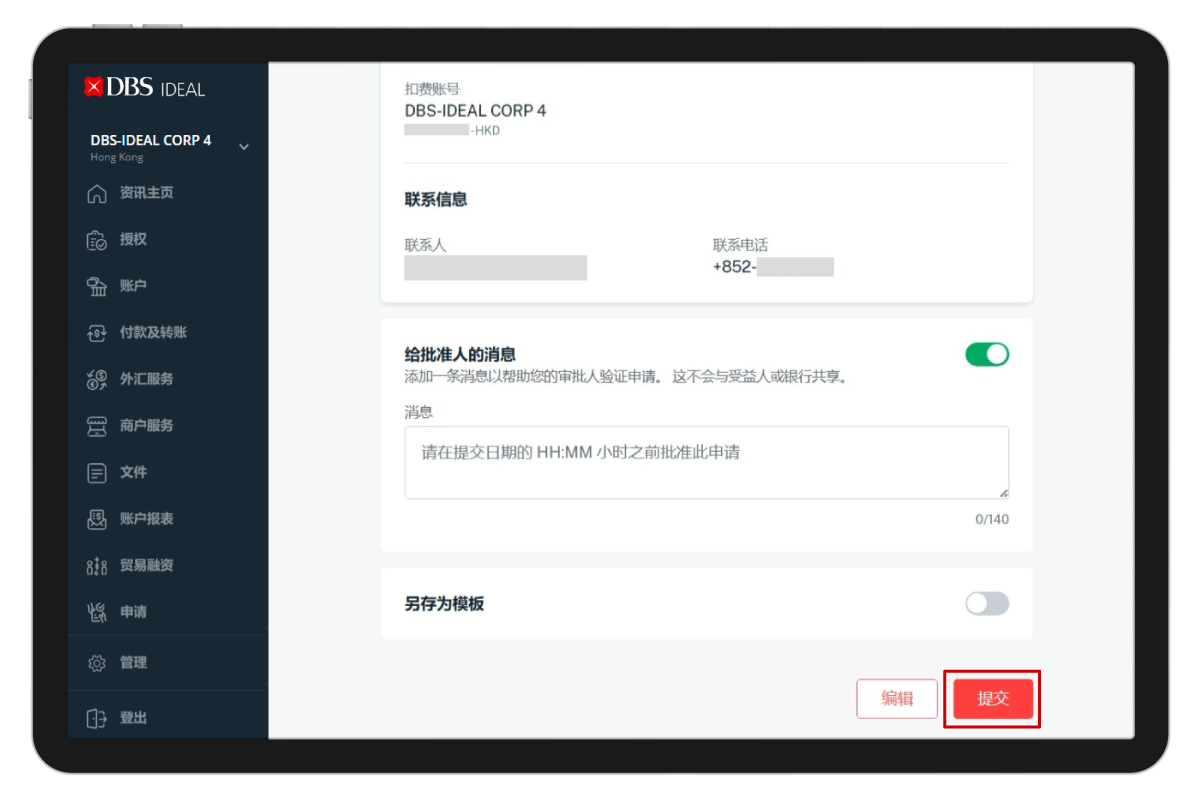The image size is (1200, 800).
Task: Click the sliders icon beside 贸易融资
Action: pos(97,566)
